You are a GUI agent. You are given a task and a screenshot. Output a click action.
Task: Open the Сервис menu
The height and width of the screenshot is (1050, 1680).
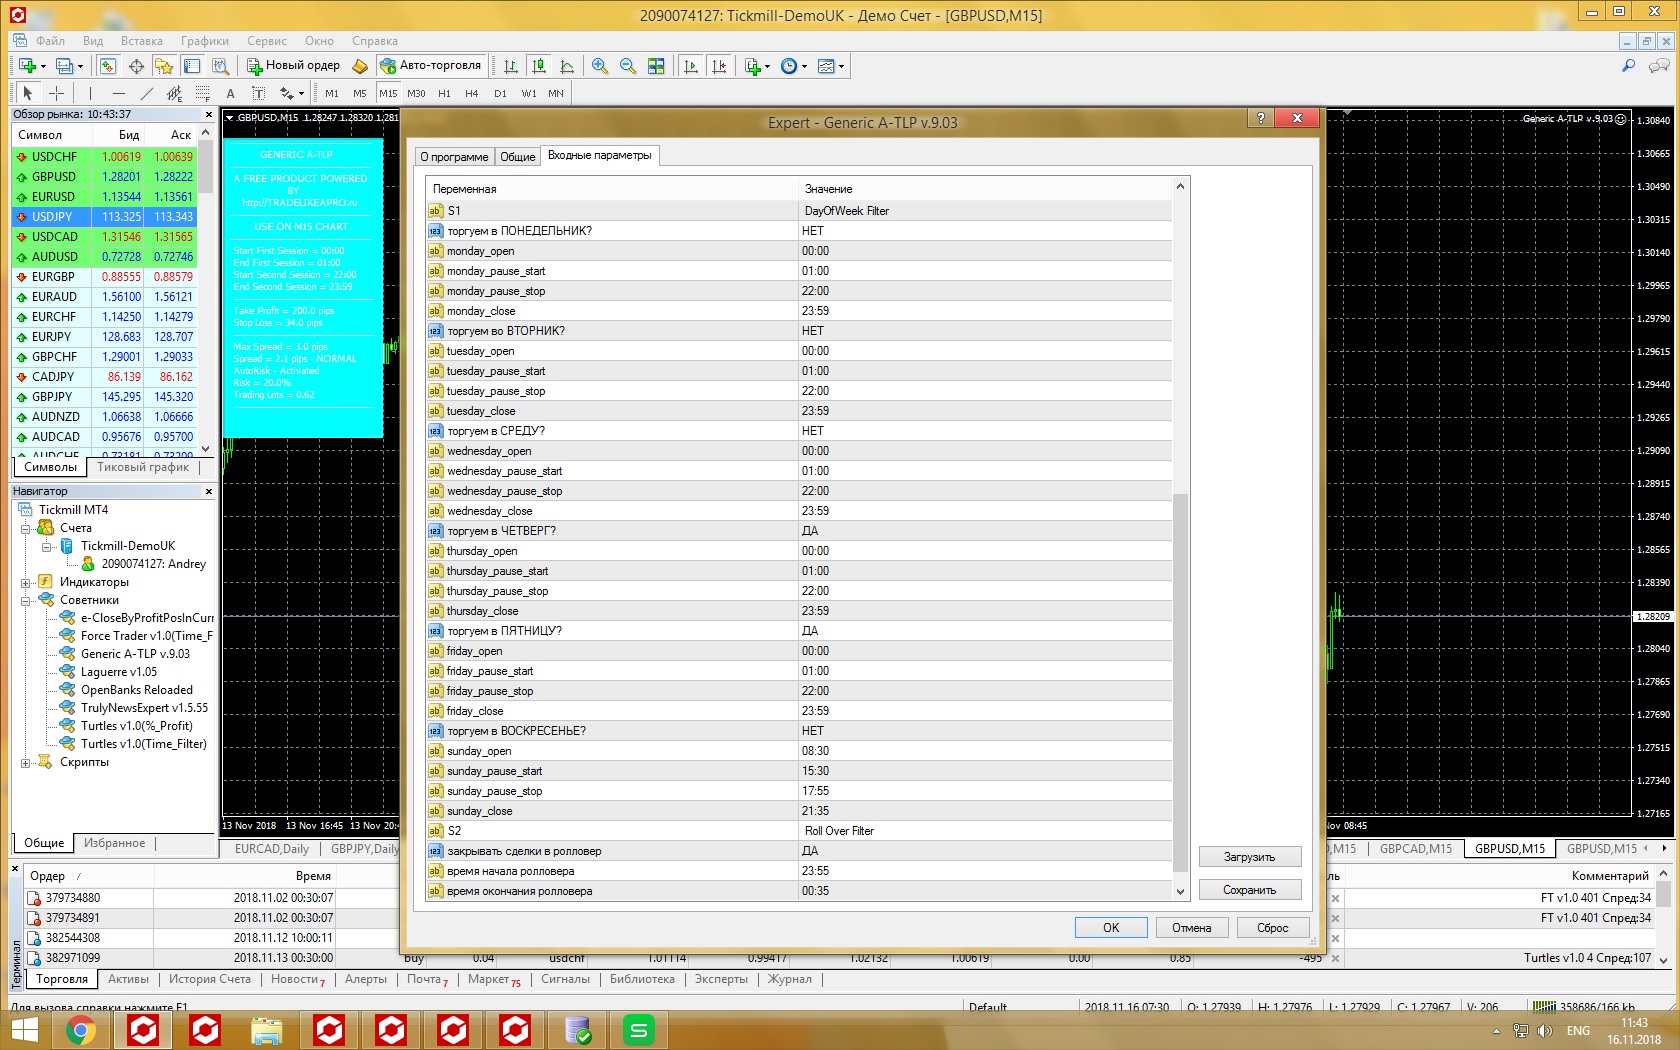(x=267, y=41)
